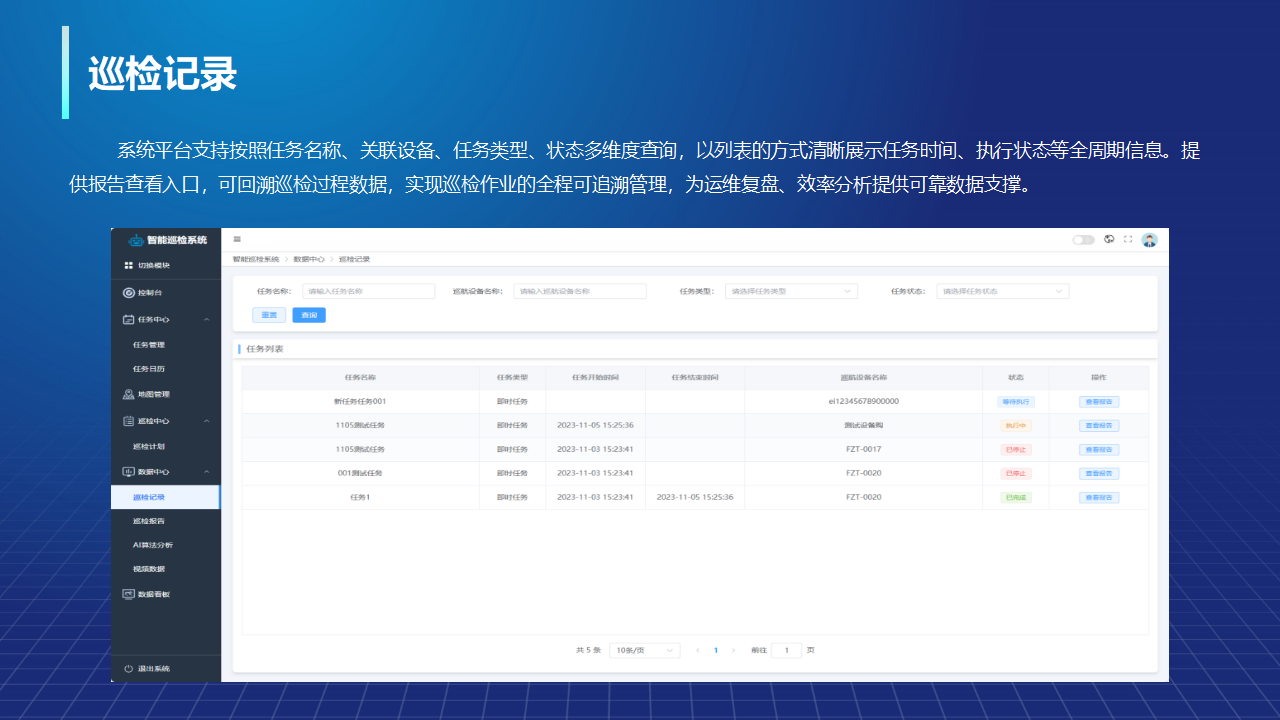This screenshot has width=1280, height=720.
Task: Open 任务日历 in the sidebar
Action: pyautogui.click(x=149, y=369)
